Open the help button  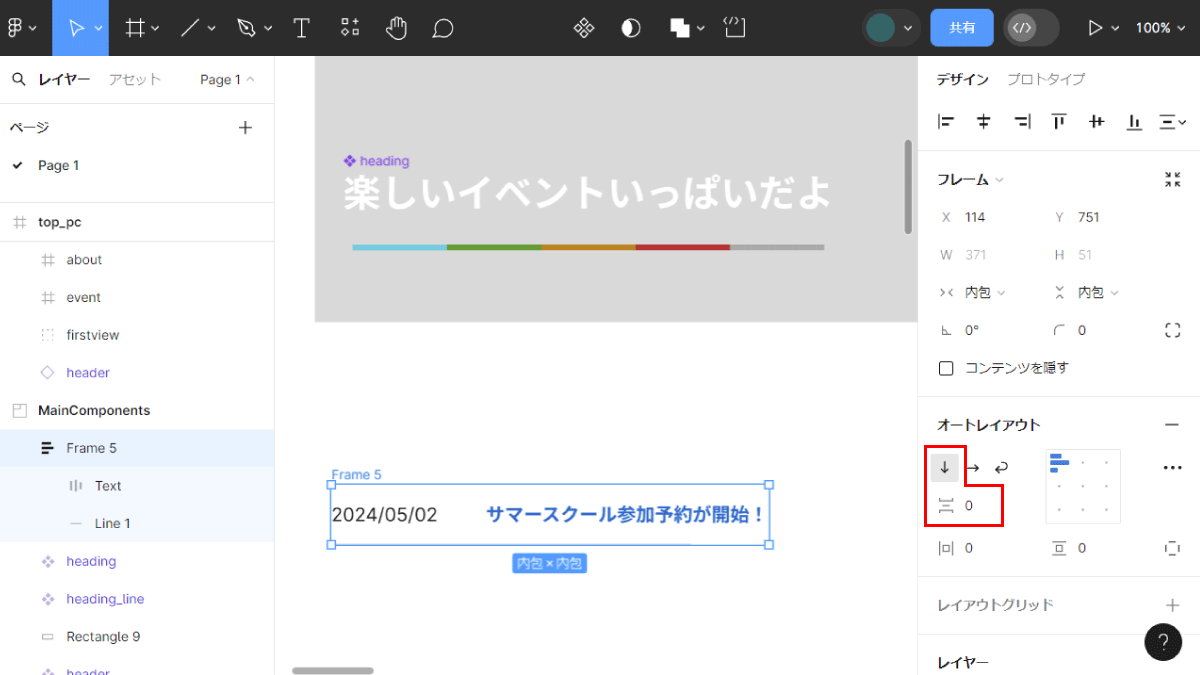point(1163,642)
